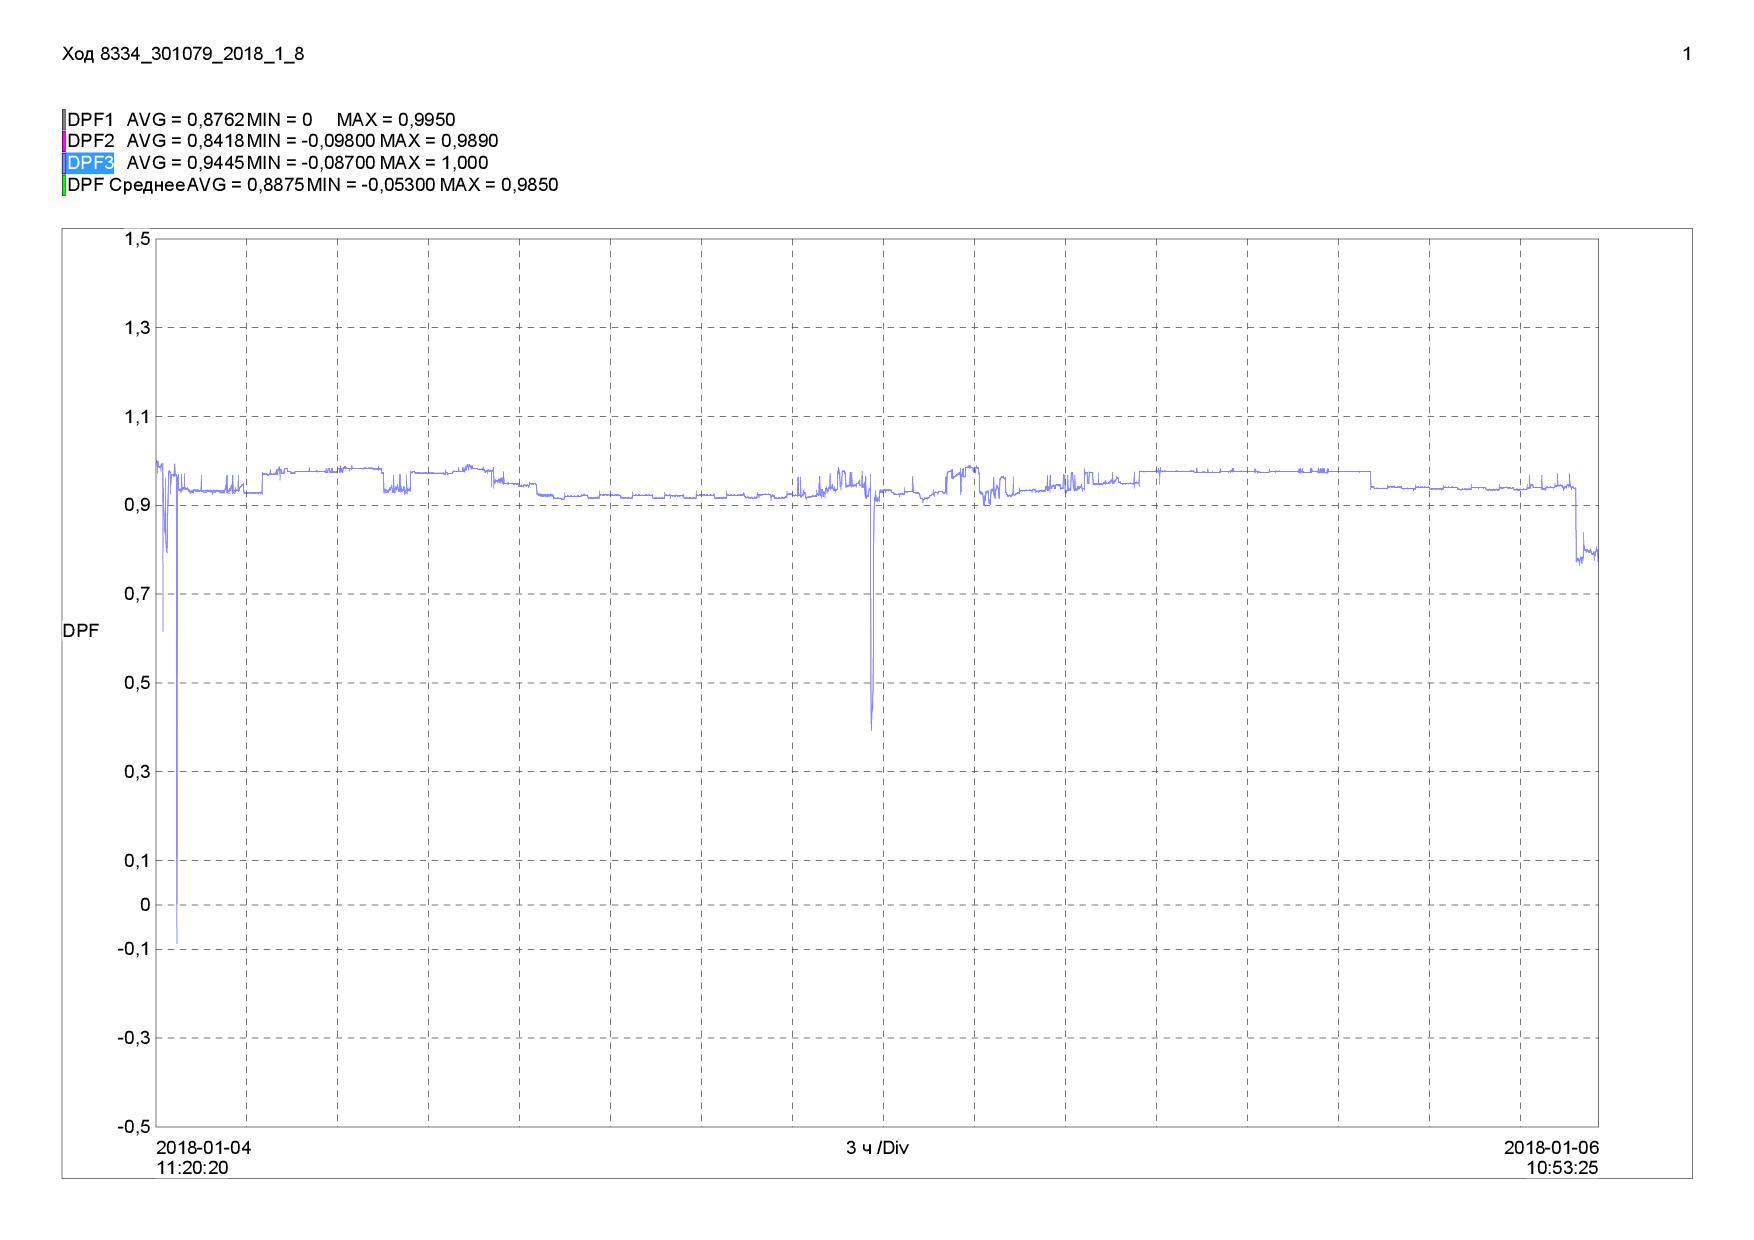Click the 3 ч /Div time scale label
Viewport: 1754px width, 1240px height.
coord(877,1148)
